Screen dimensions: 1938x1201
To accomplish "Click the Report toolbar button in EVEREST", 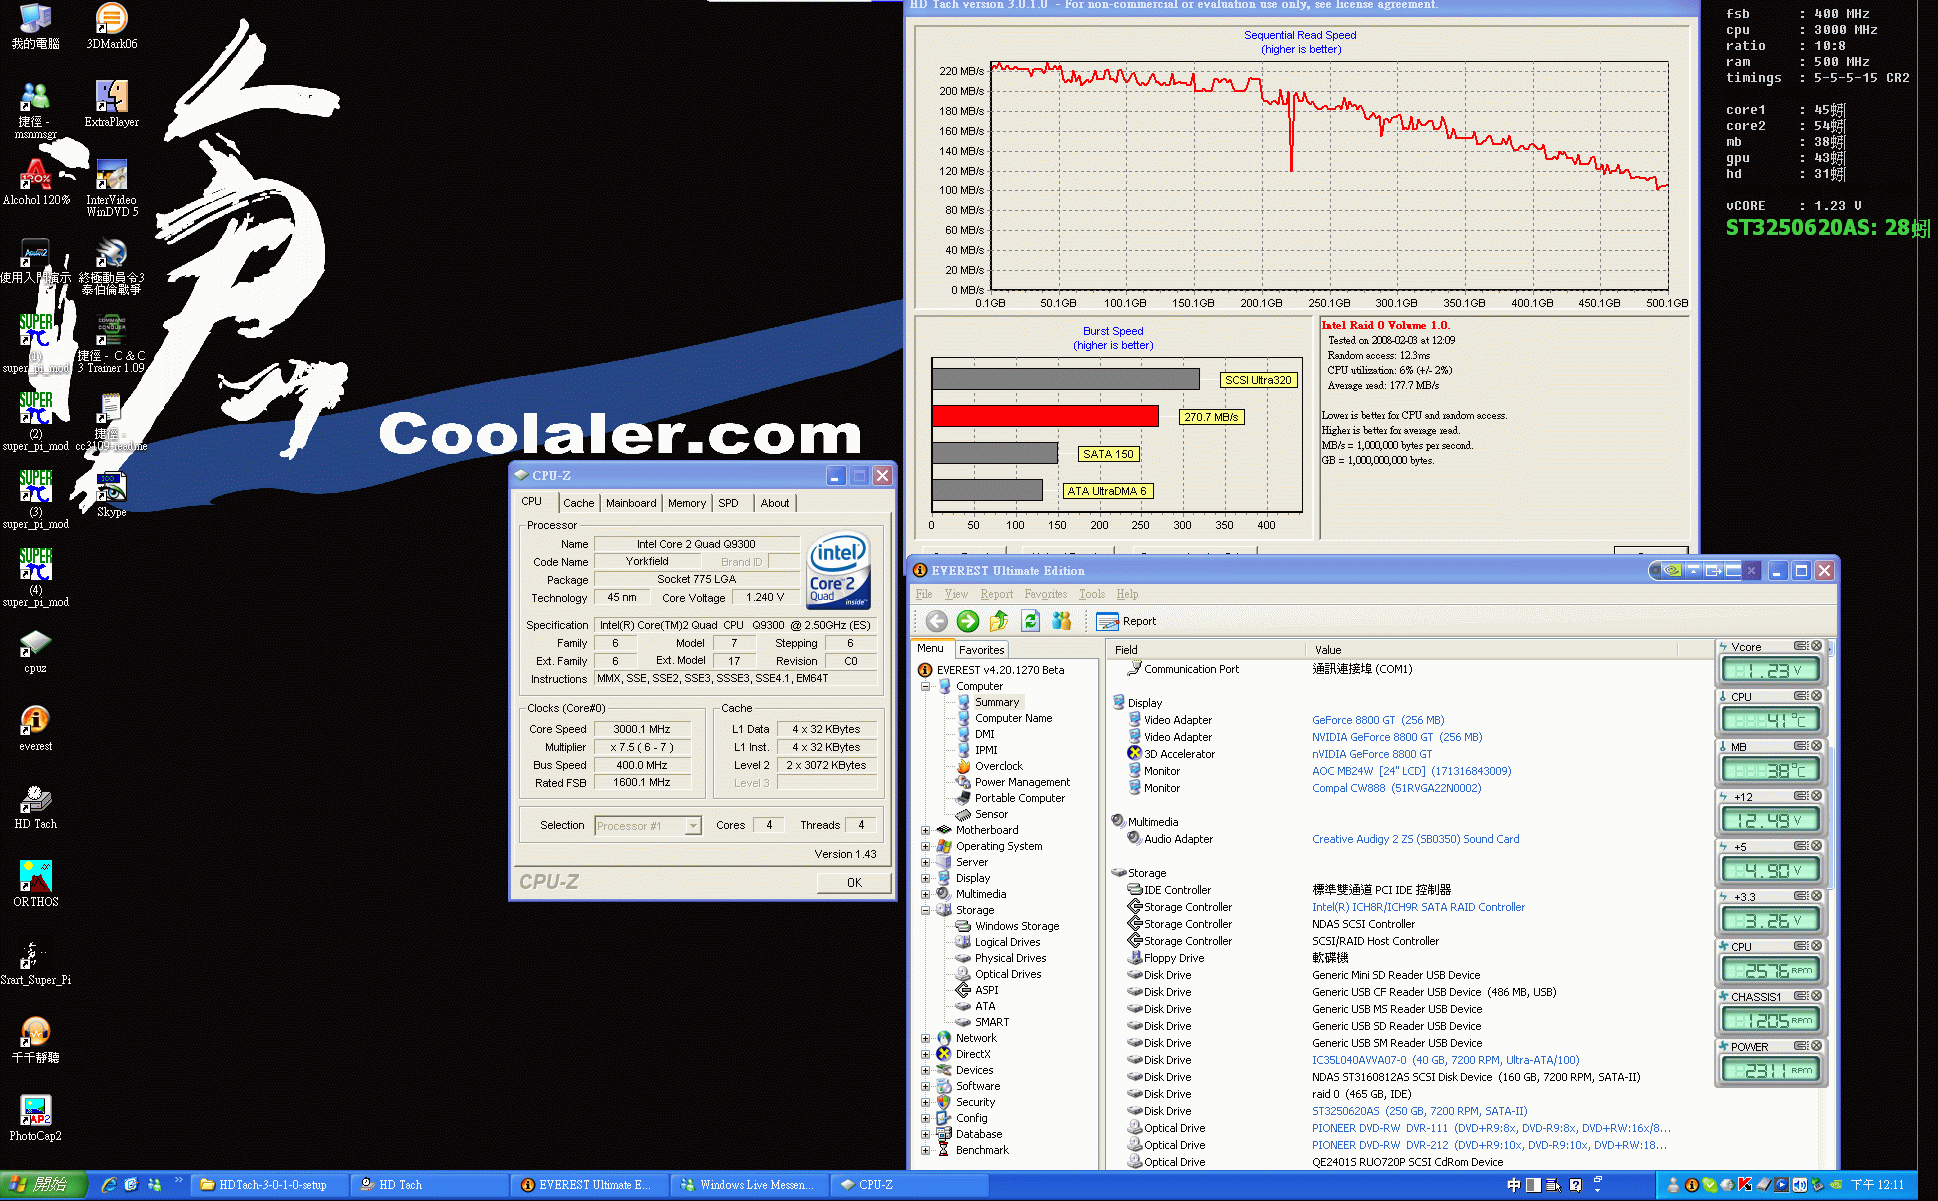I will [x=1126, y=621].
